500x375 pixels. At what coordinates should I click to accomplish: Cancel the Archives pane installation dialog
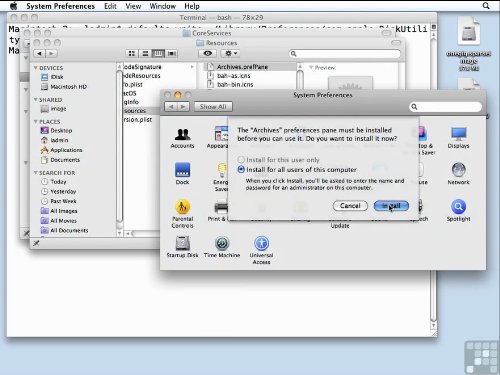click(x=350, y=206)
